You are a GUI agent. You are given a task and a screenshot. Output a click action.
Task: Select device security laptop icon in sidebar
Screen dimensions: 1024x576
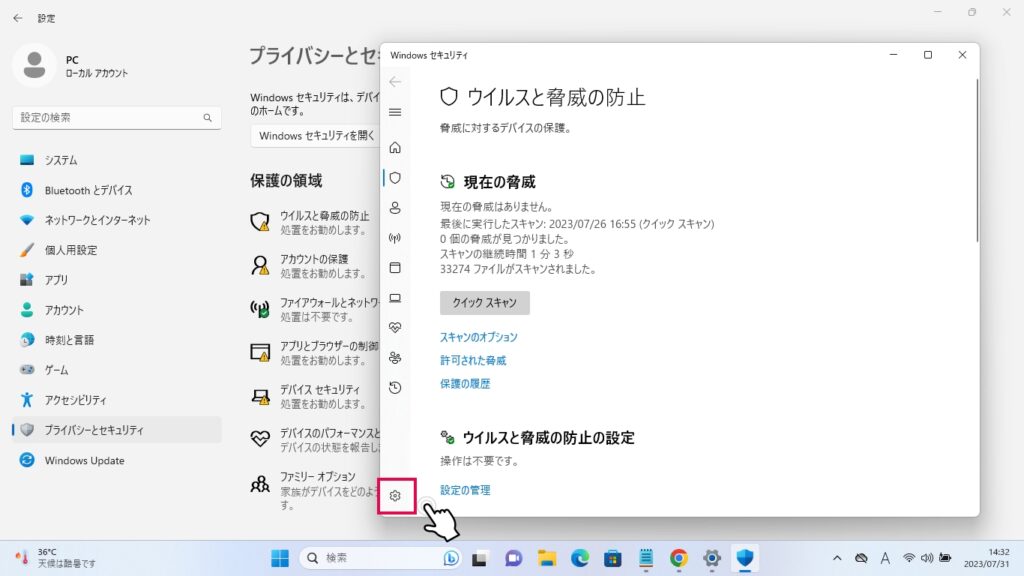pos(395,298)
